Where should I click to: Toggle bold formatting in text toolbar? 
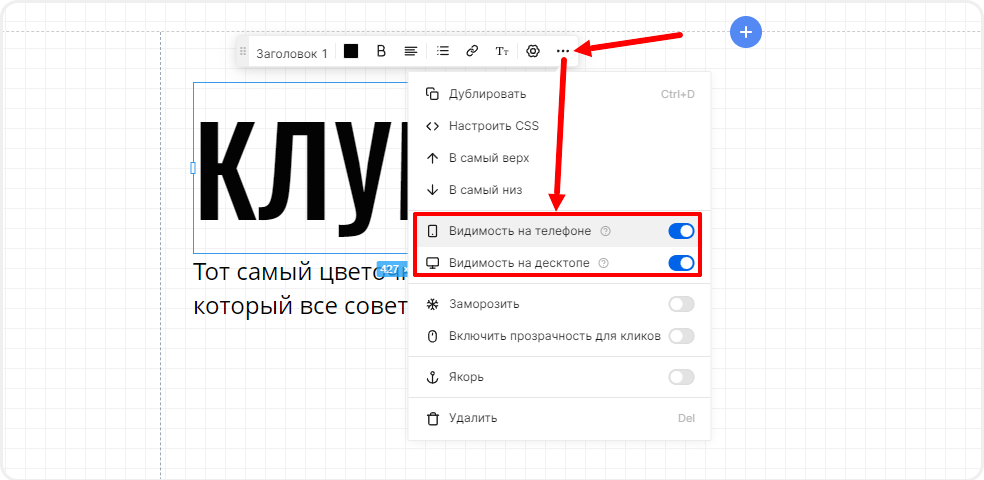point(381,51)
